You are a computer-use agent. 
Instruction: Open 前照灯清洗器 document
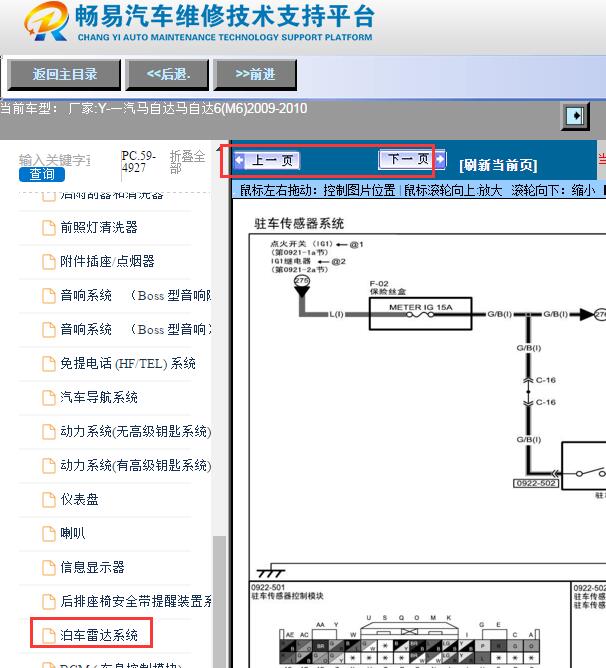pos(99,227)
